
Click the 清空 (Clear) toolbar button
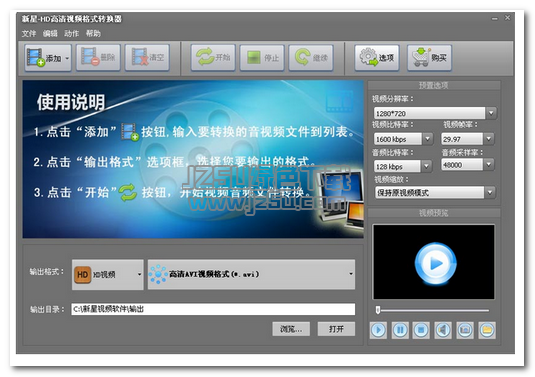tap(147, 58)
